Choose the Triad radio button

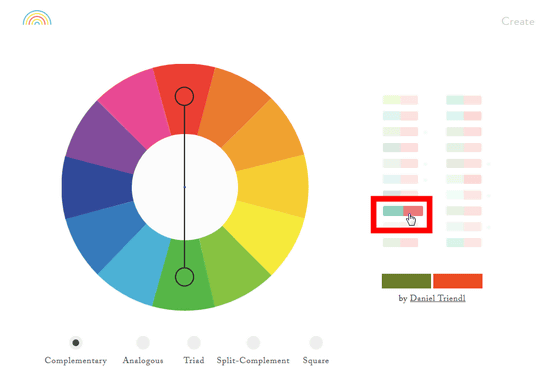click(x=194, y=343)
